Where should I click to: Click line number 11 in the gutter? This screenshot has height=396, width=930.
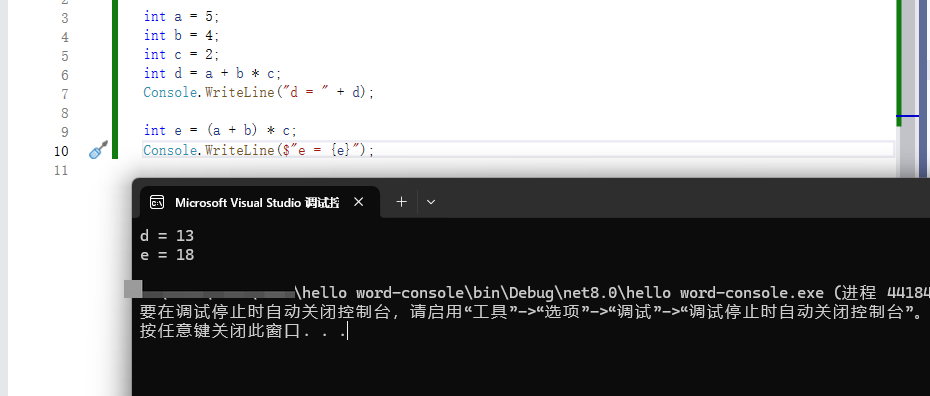click(x=61, y=170)
